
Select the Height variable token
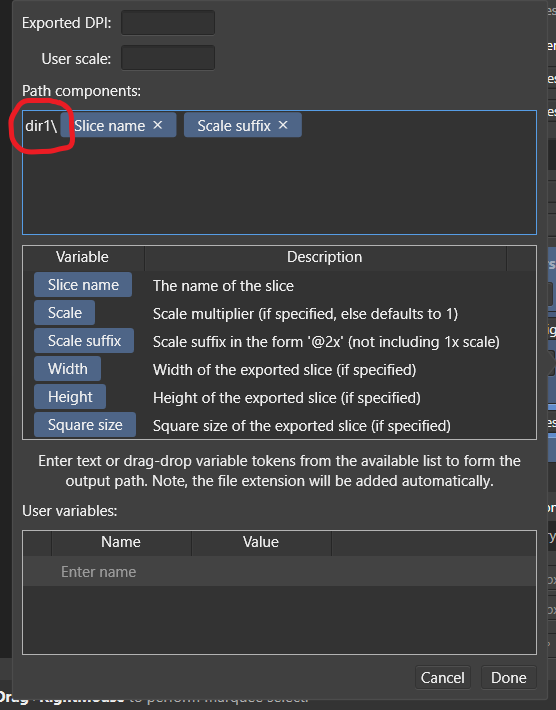coord(70,397)
